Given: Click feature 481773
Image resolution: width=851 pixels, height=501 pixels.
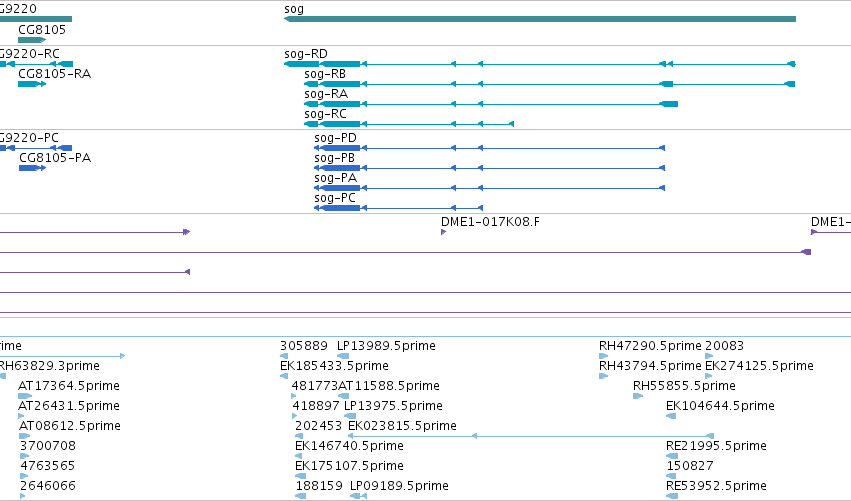Looking at the screenshot, I should coord(294,396).
